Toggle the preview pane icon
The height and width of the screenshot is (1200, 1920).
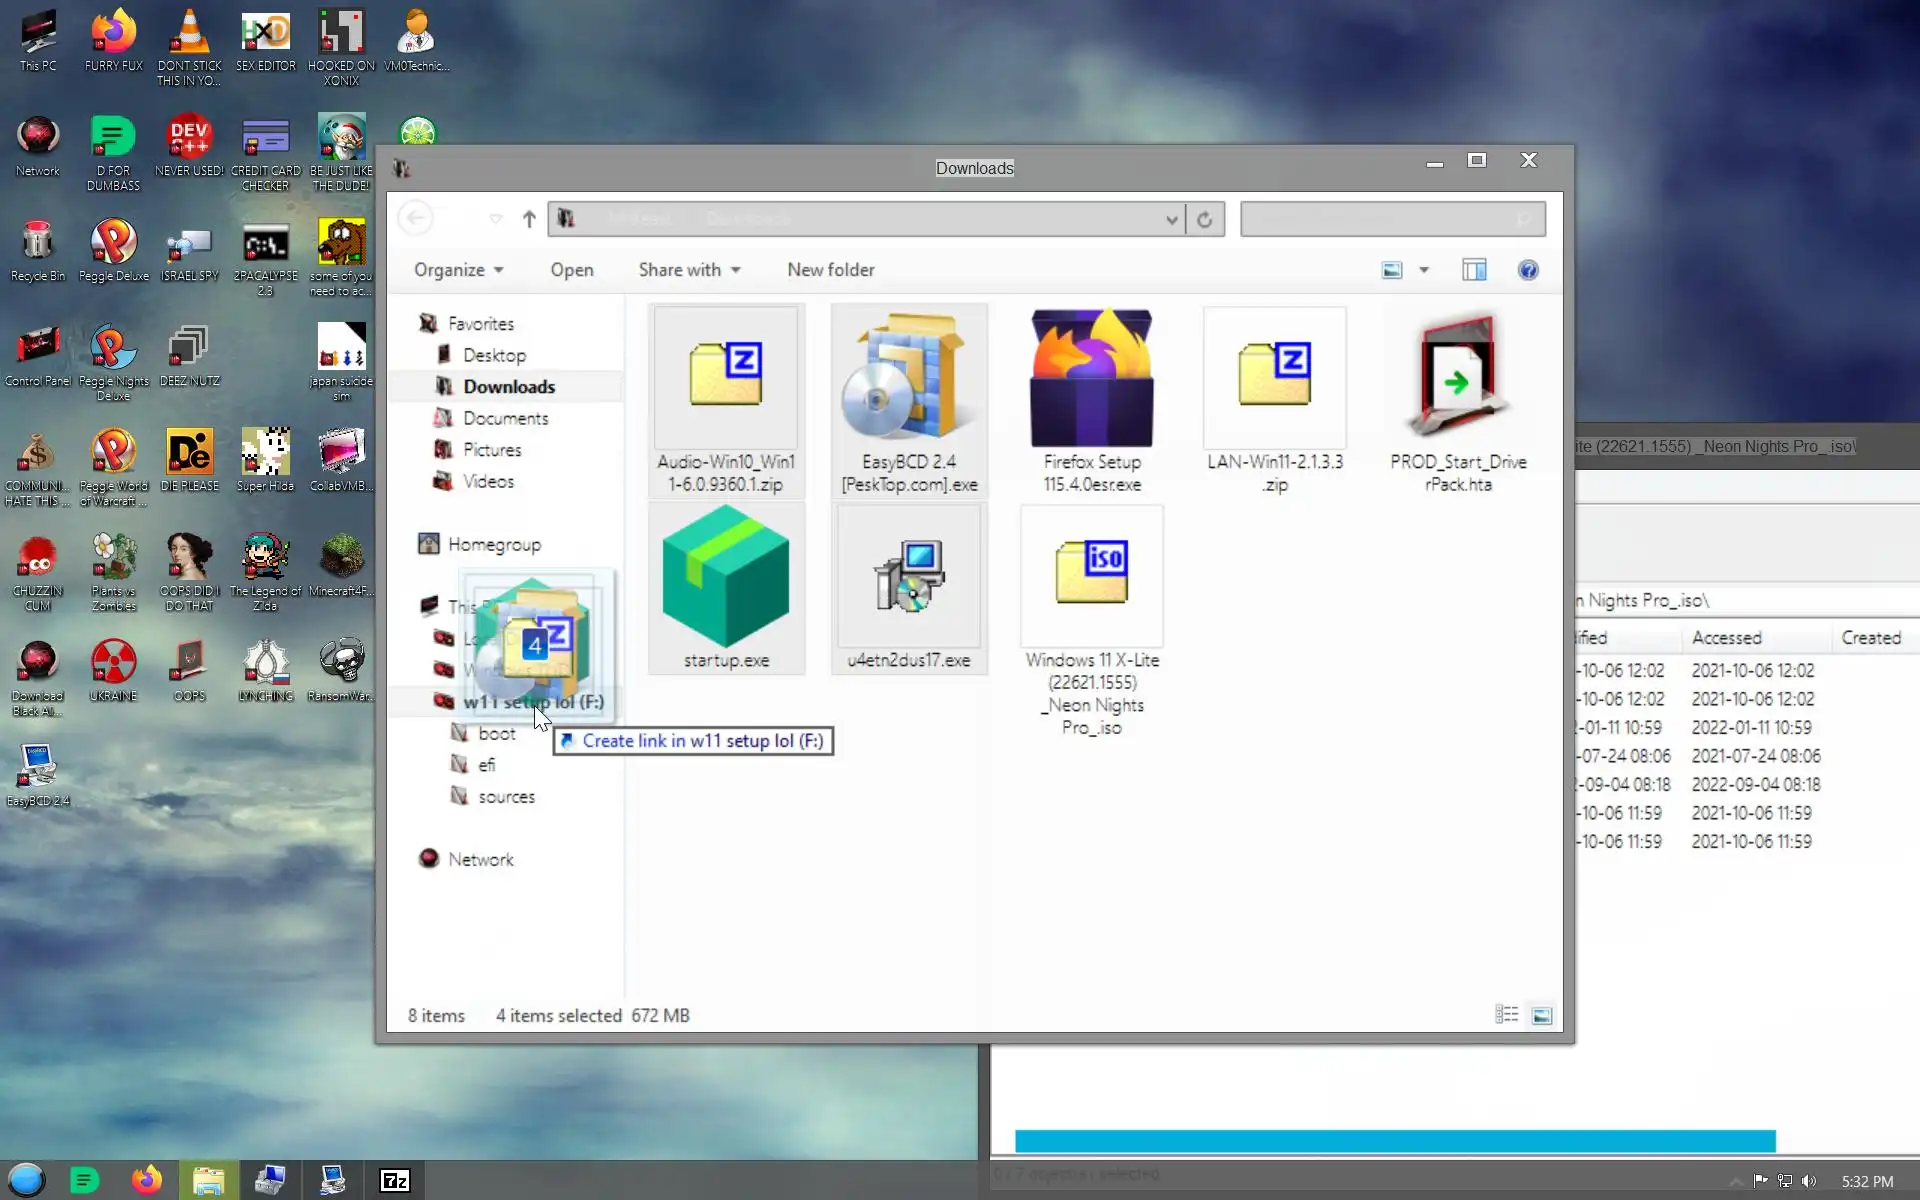(1474, 270)
